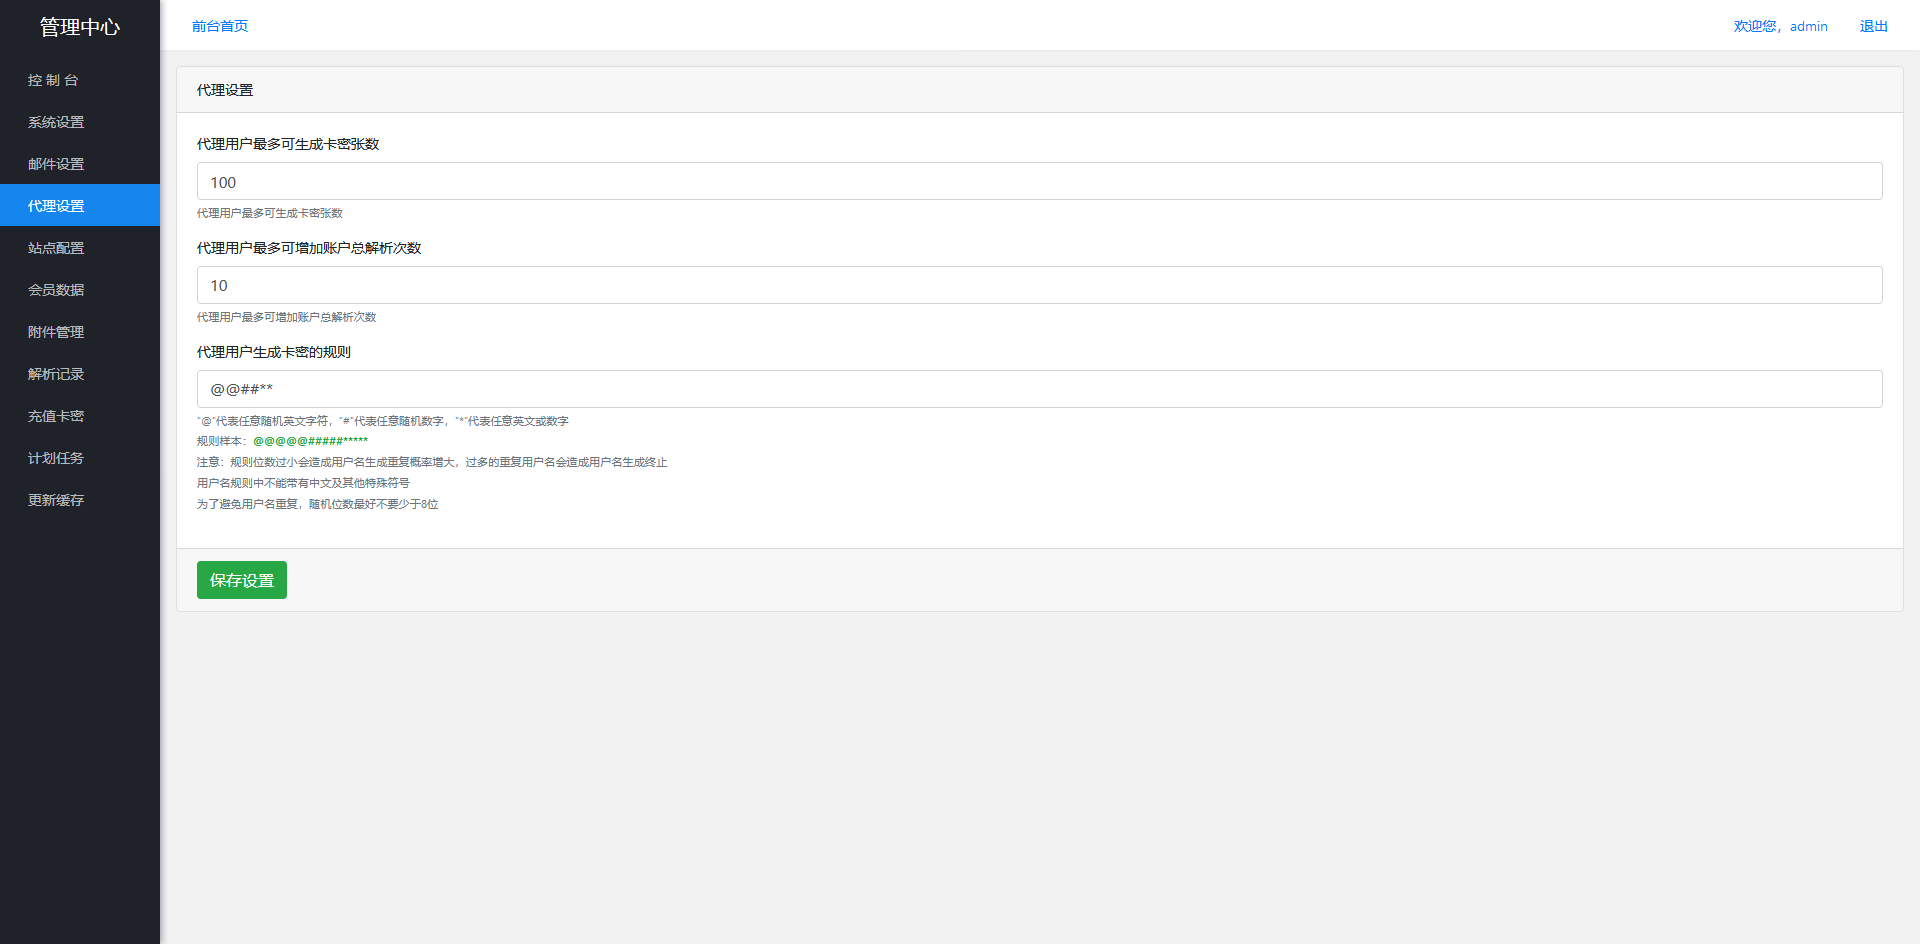Open the 控制台 dashboard in sidebar

53,80
